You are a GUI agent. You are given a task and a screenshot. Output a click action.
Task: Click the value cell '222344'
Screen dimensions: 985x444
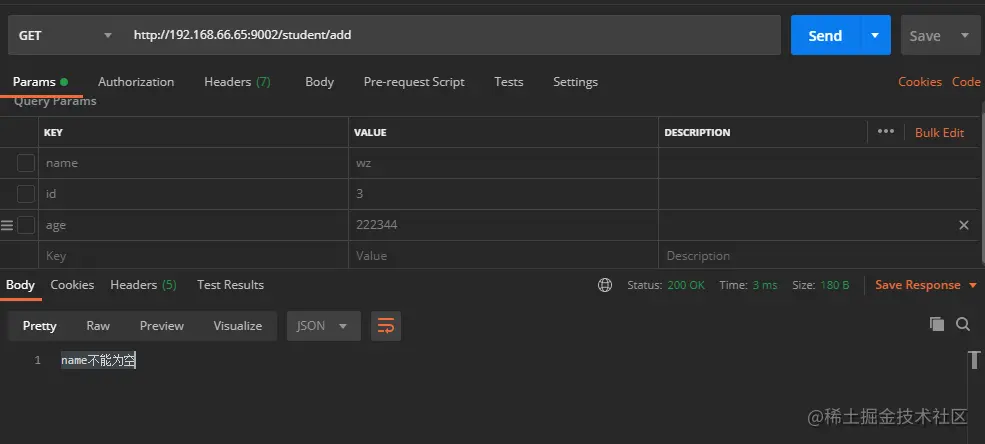(503, 225)
